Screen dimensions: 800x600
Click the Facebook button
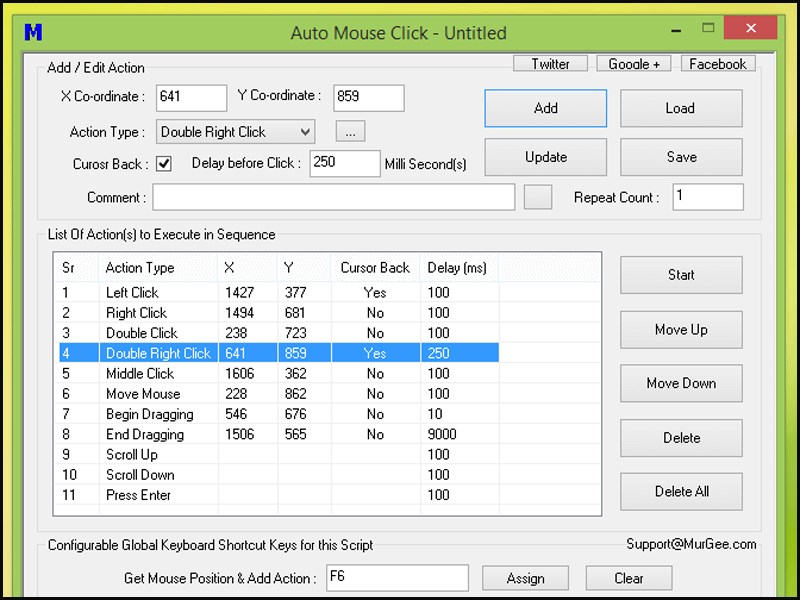(717, 63)
